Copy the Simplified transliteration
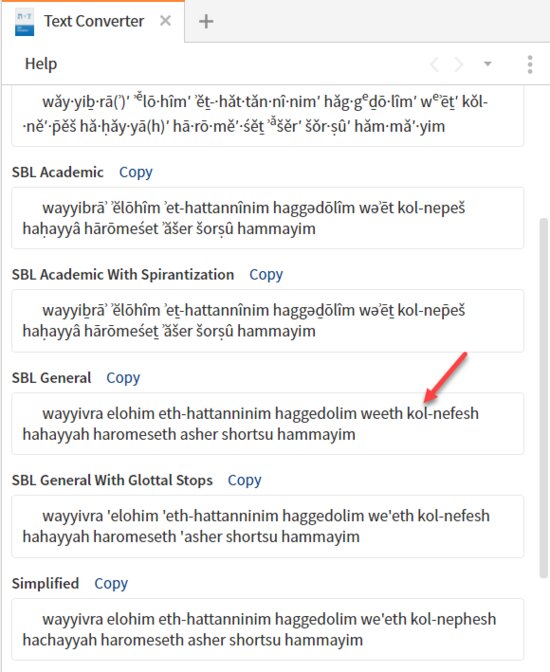This screenshot has width=550, height=672. [x=111, y=583]
